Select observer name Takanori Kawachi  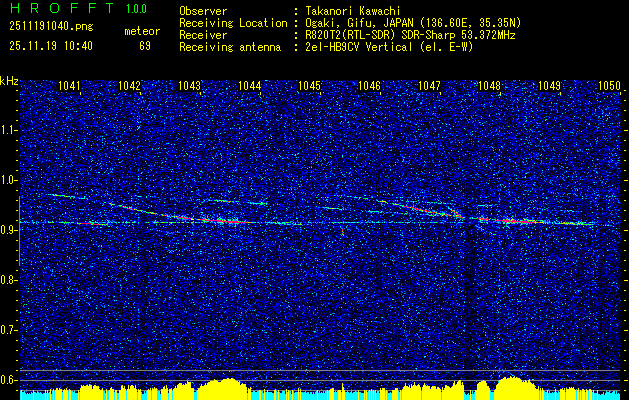[353, 11]
